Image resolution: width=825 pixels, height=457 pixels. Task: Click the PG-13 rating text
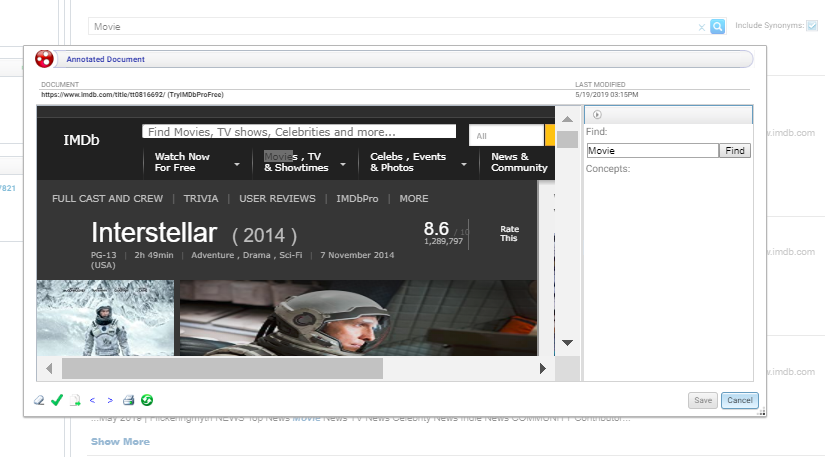103,255
